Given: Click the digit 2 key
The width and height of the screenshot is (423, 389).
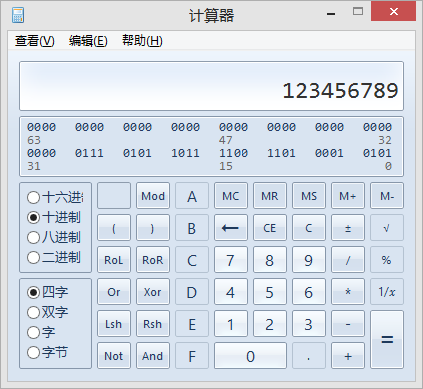Looking at the screenshot, I should (x=270, y=324).
